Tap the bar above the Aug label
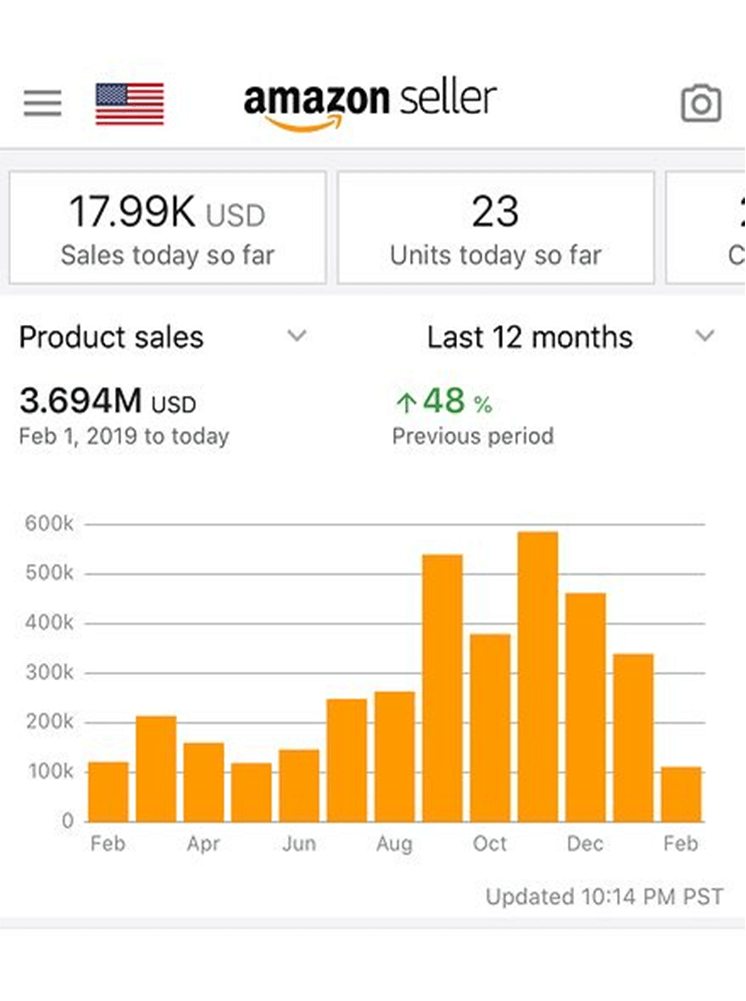The image size is (746, 1001). [394, 756]
